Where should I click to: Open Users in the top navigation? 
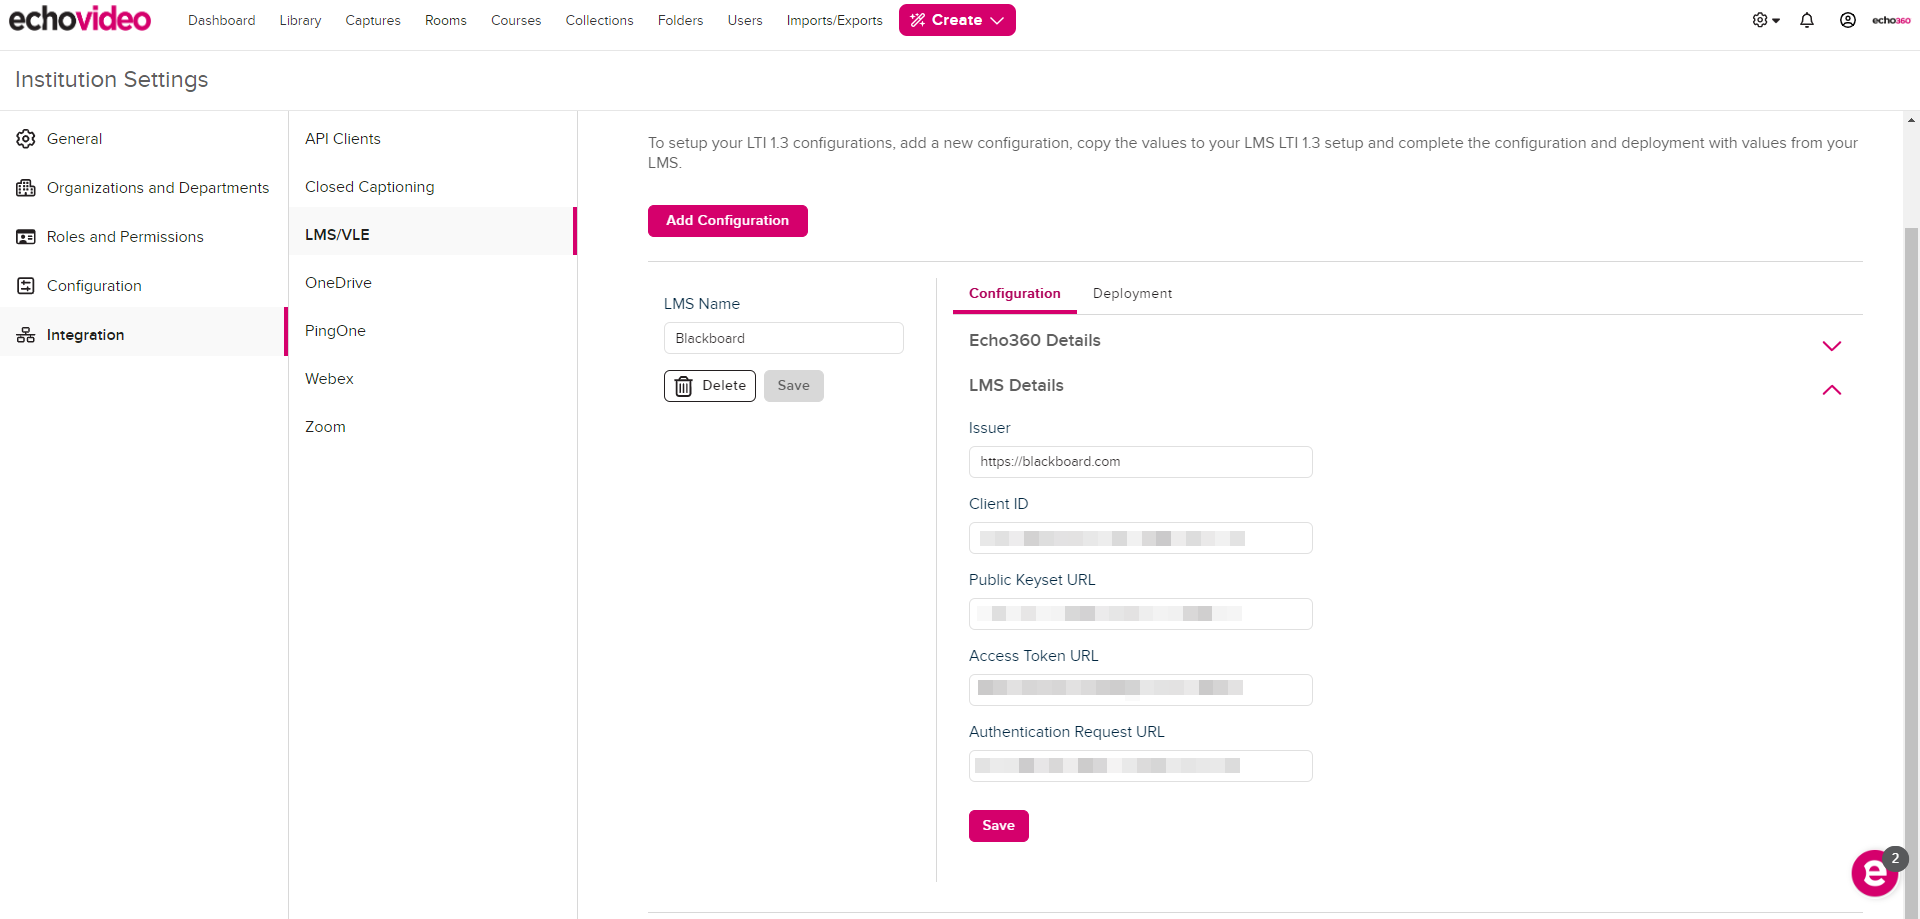[x=745, y=20]
